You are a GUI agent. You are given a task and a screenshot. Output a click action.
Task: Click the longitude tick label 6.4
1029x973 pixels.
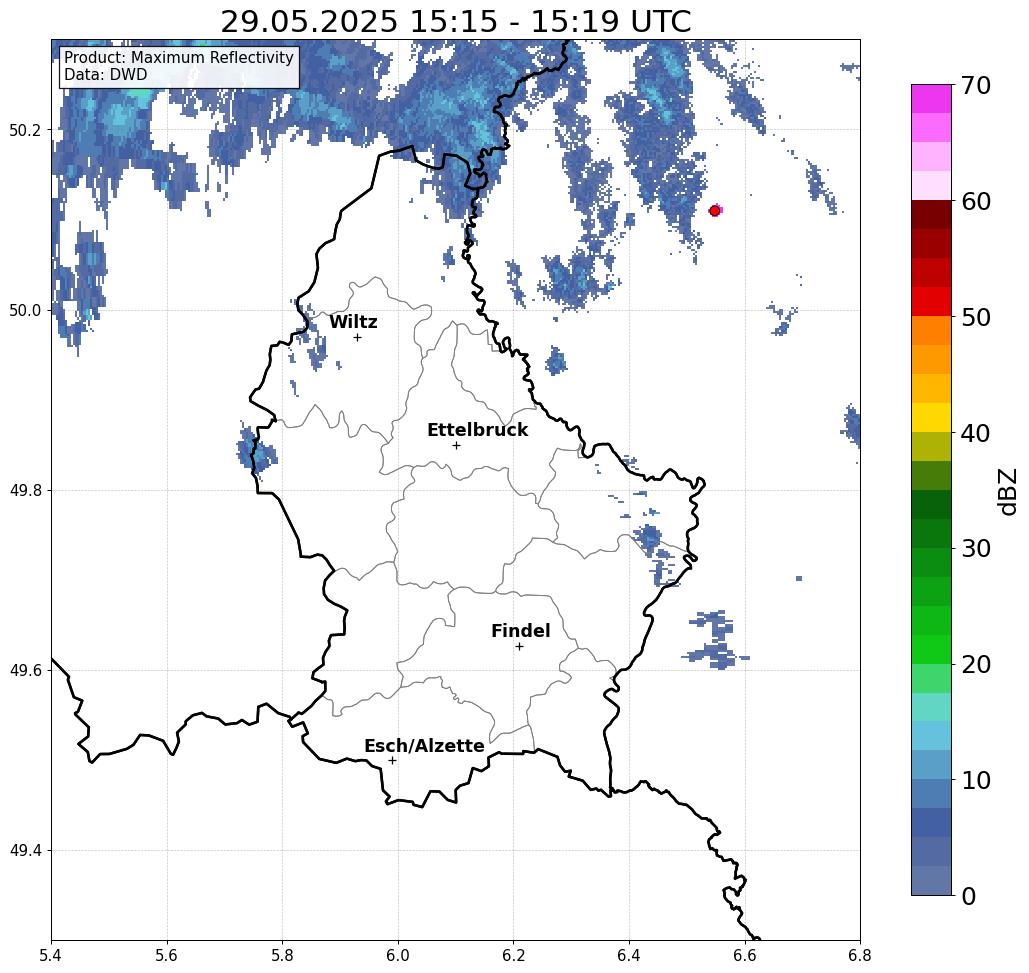(x=629, y=955)
